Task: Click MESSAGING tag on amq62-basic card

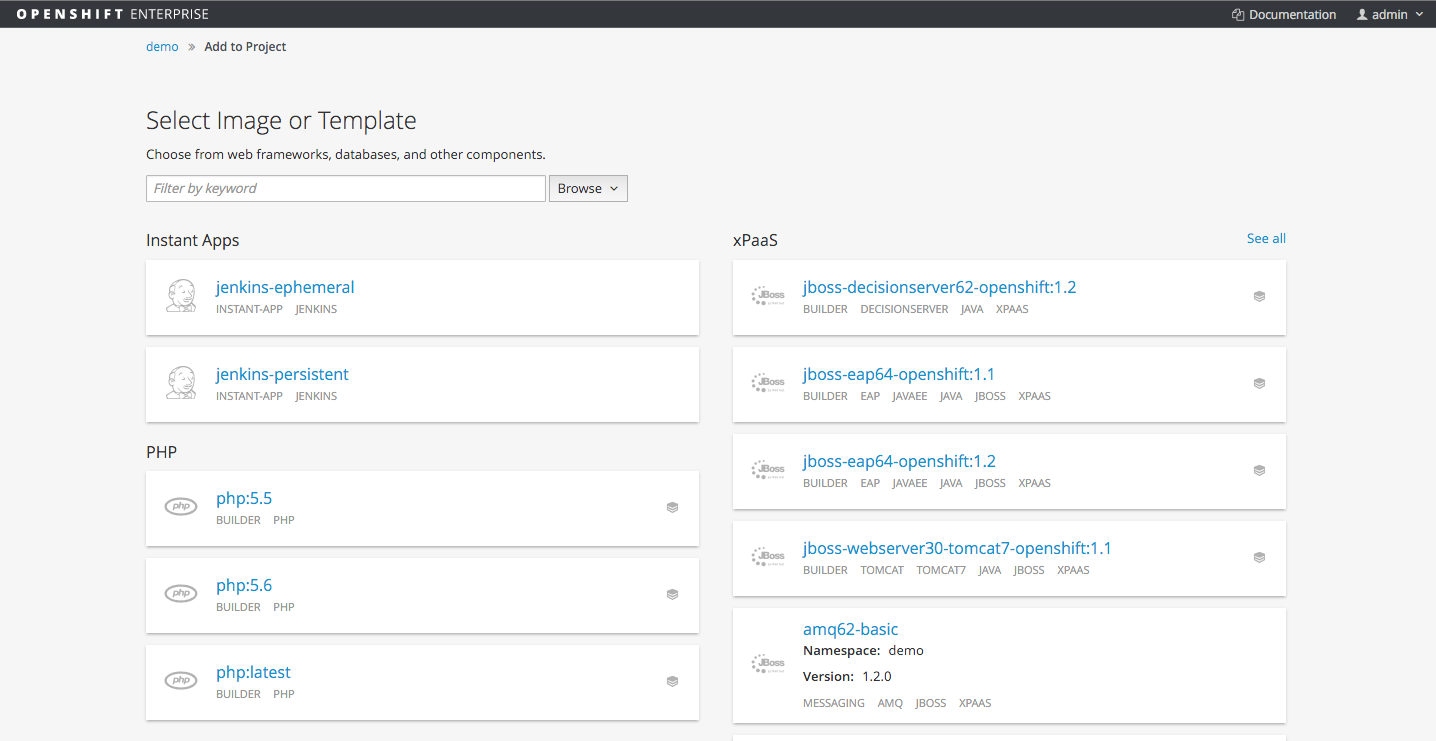Action: [x=834, y=703]
